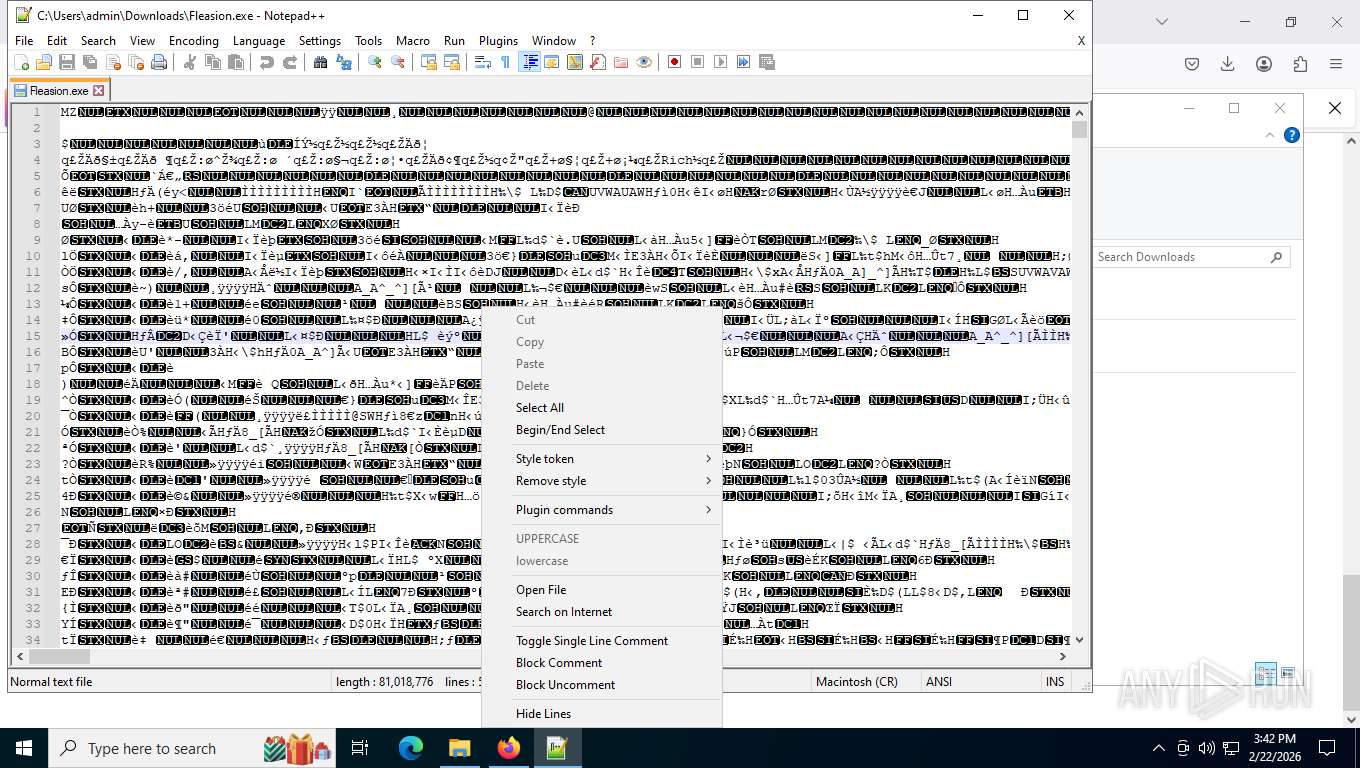Toggle INS insert mode in status bar

point(1055,681)
